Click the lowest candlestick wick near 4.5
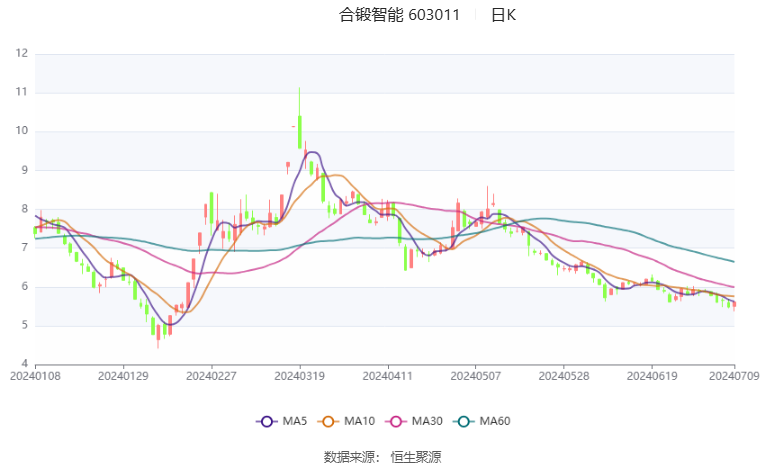 158,337
